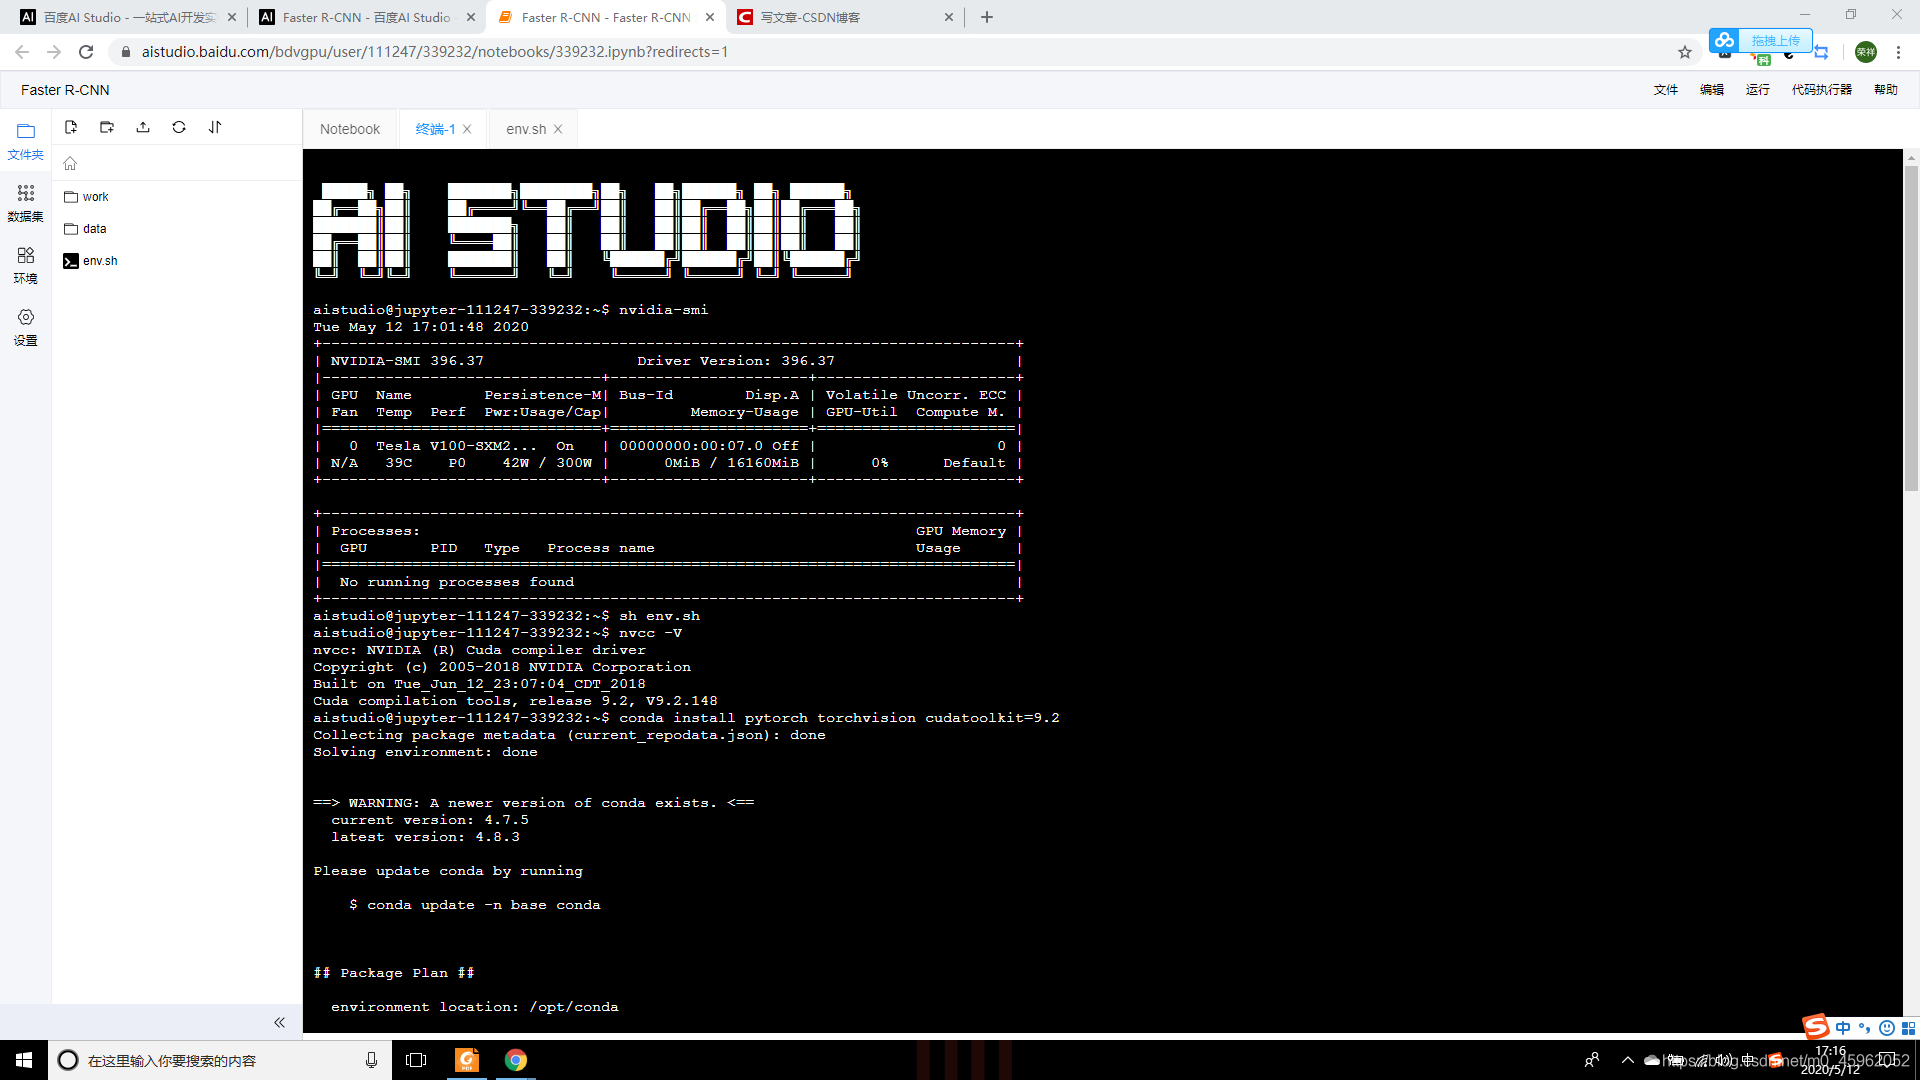Open the Windows Start menu
The width and height of the screenshot is (1920, 1080).
pyautogui.click(x=24, y=1060)
